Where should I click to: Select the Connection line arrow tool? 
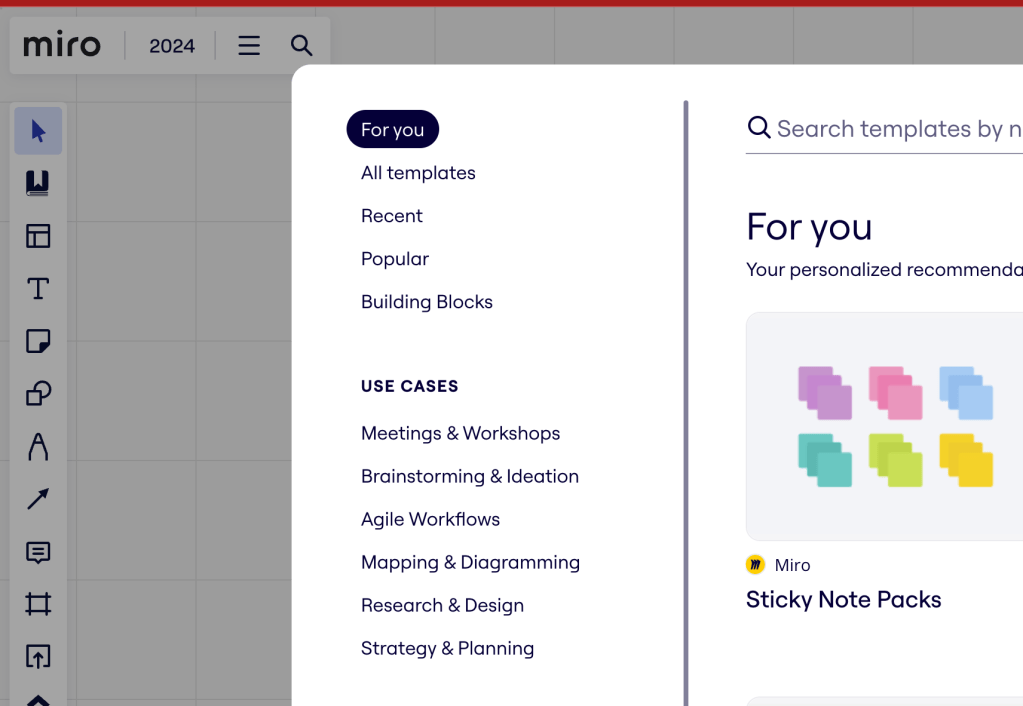(x=38, y=499)
